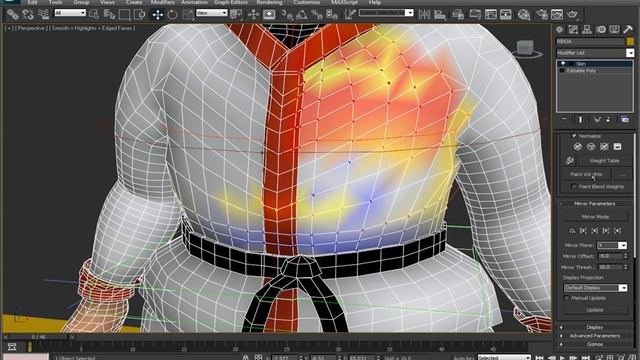Open Select by Name dialog
The image size is (640, 360).
pos(109,15)
